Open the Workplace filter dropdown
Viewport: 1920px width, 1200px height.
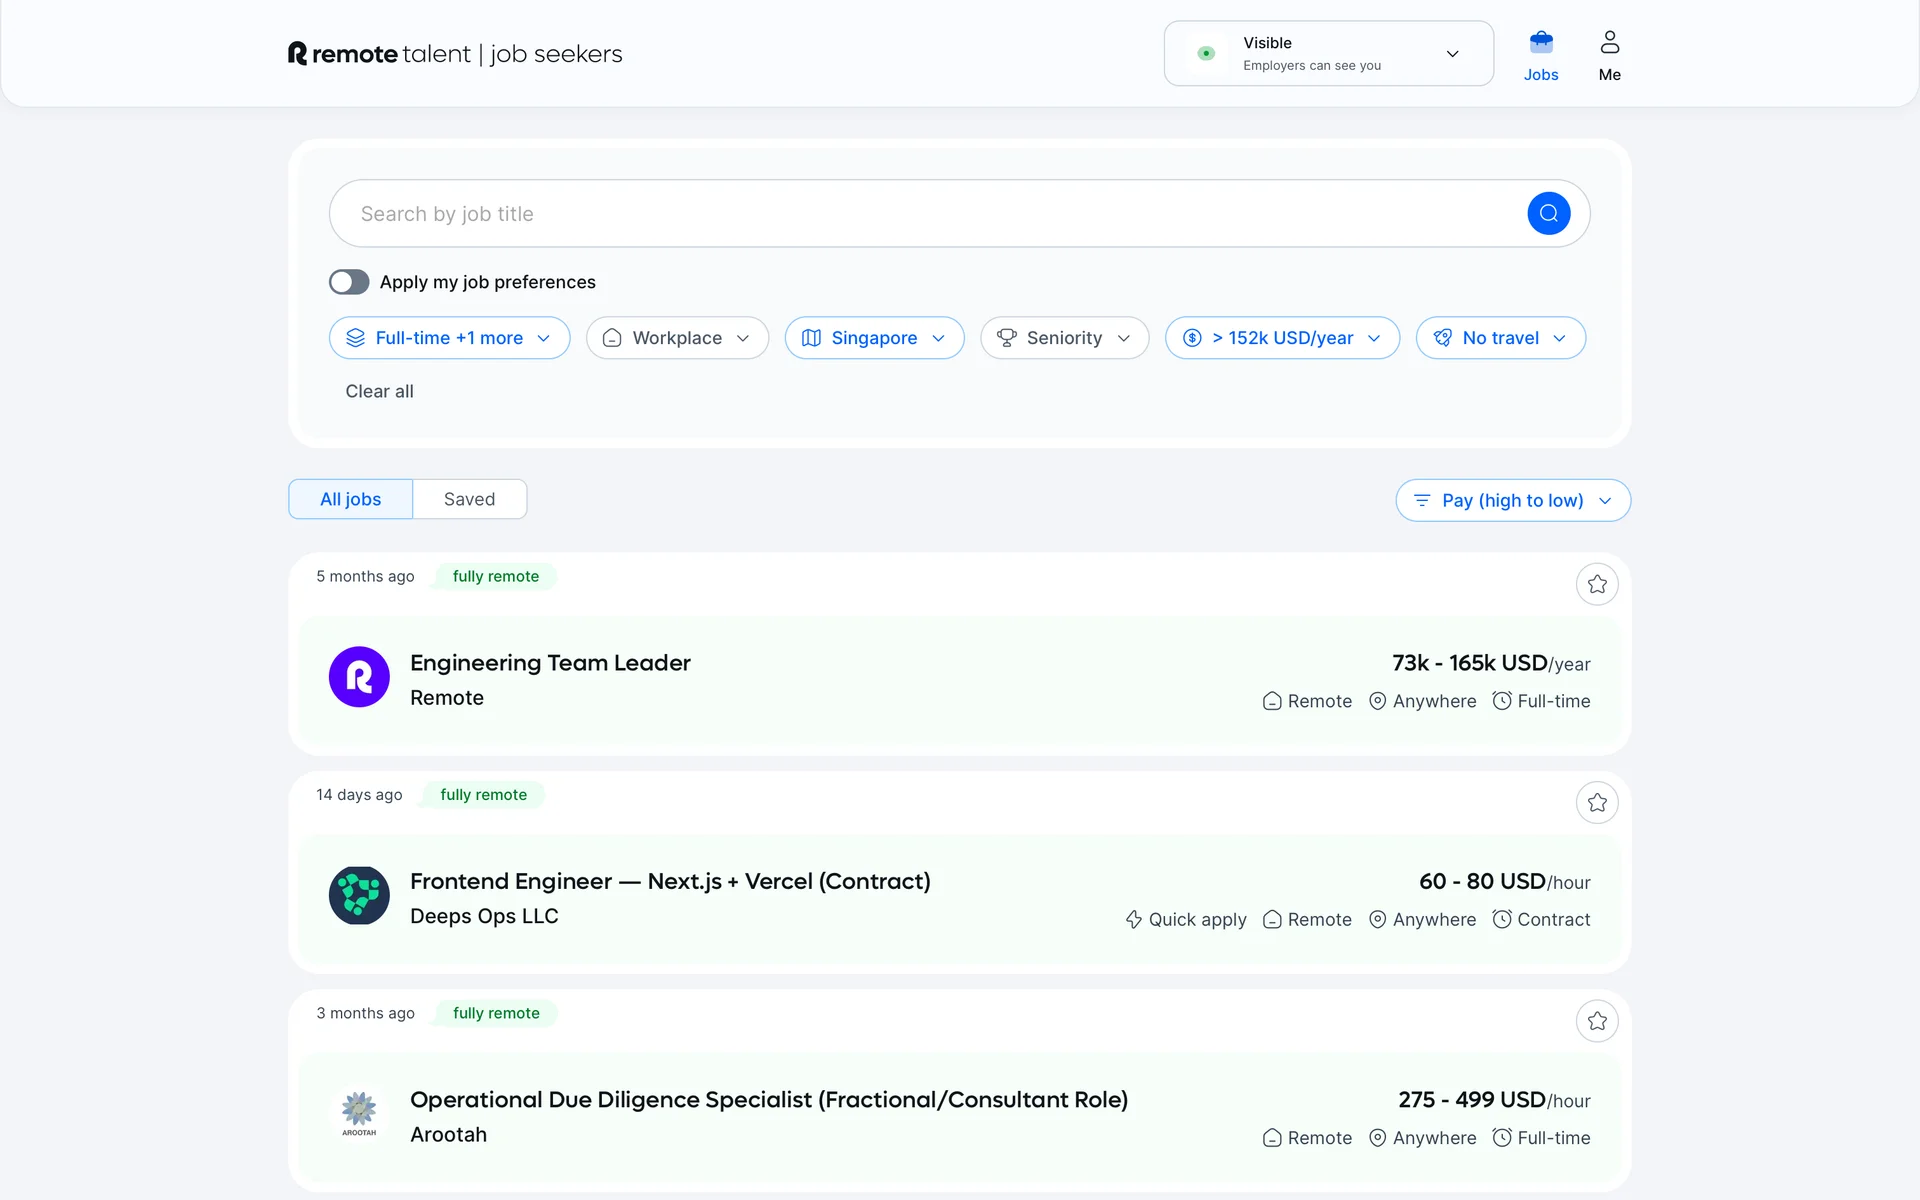tap(677, 338)
